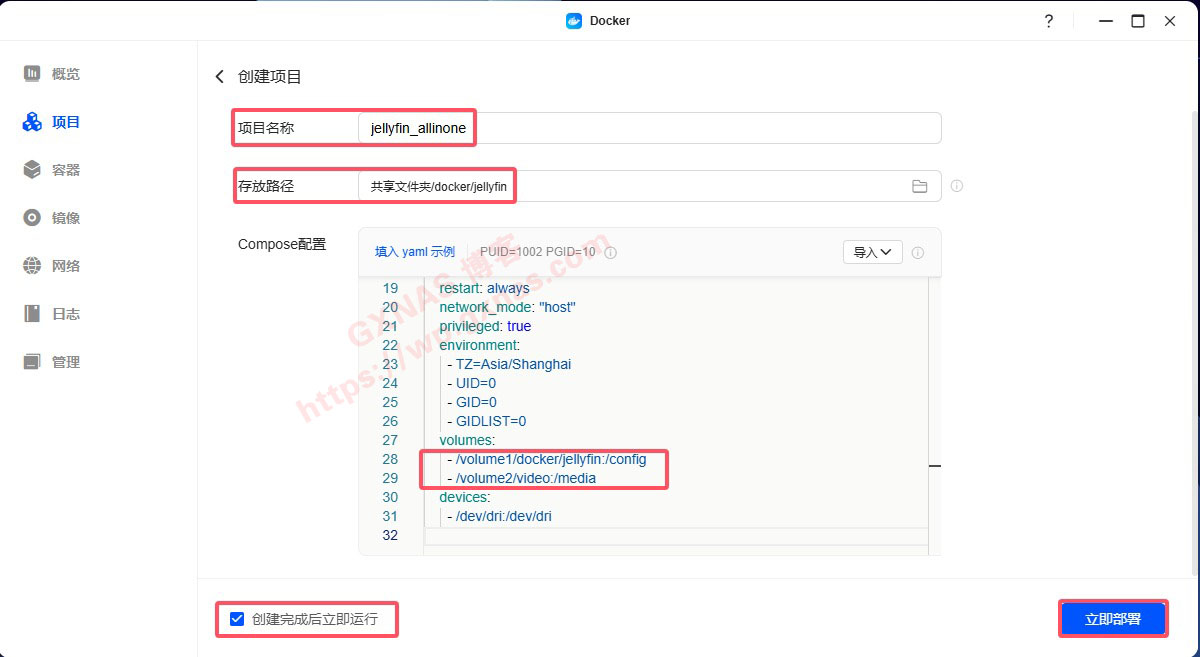
Task: Open the help question mark in title bar
Action: pos(1048,21)
